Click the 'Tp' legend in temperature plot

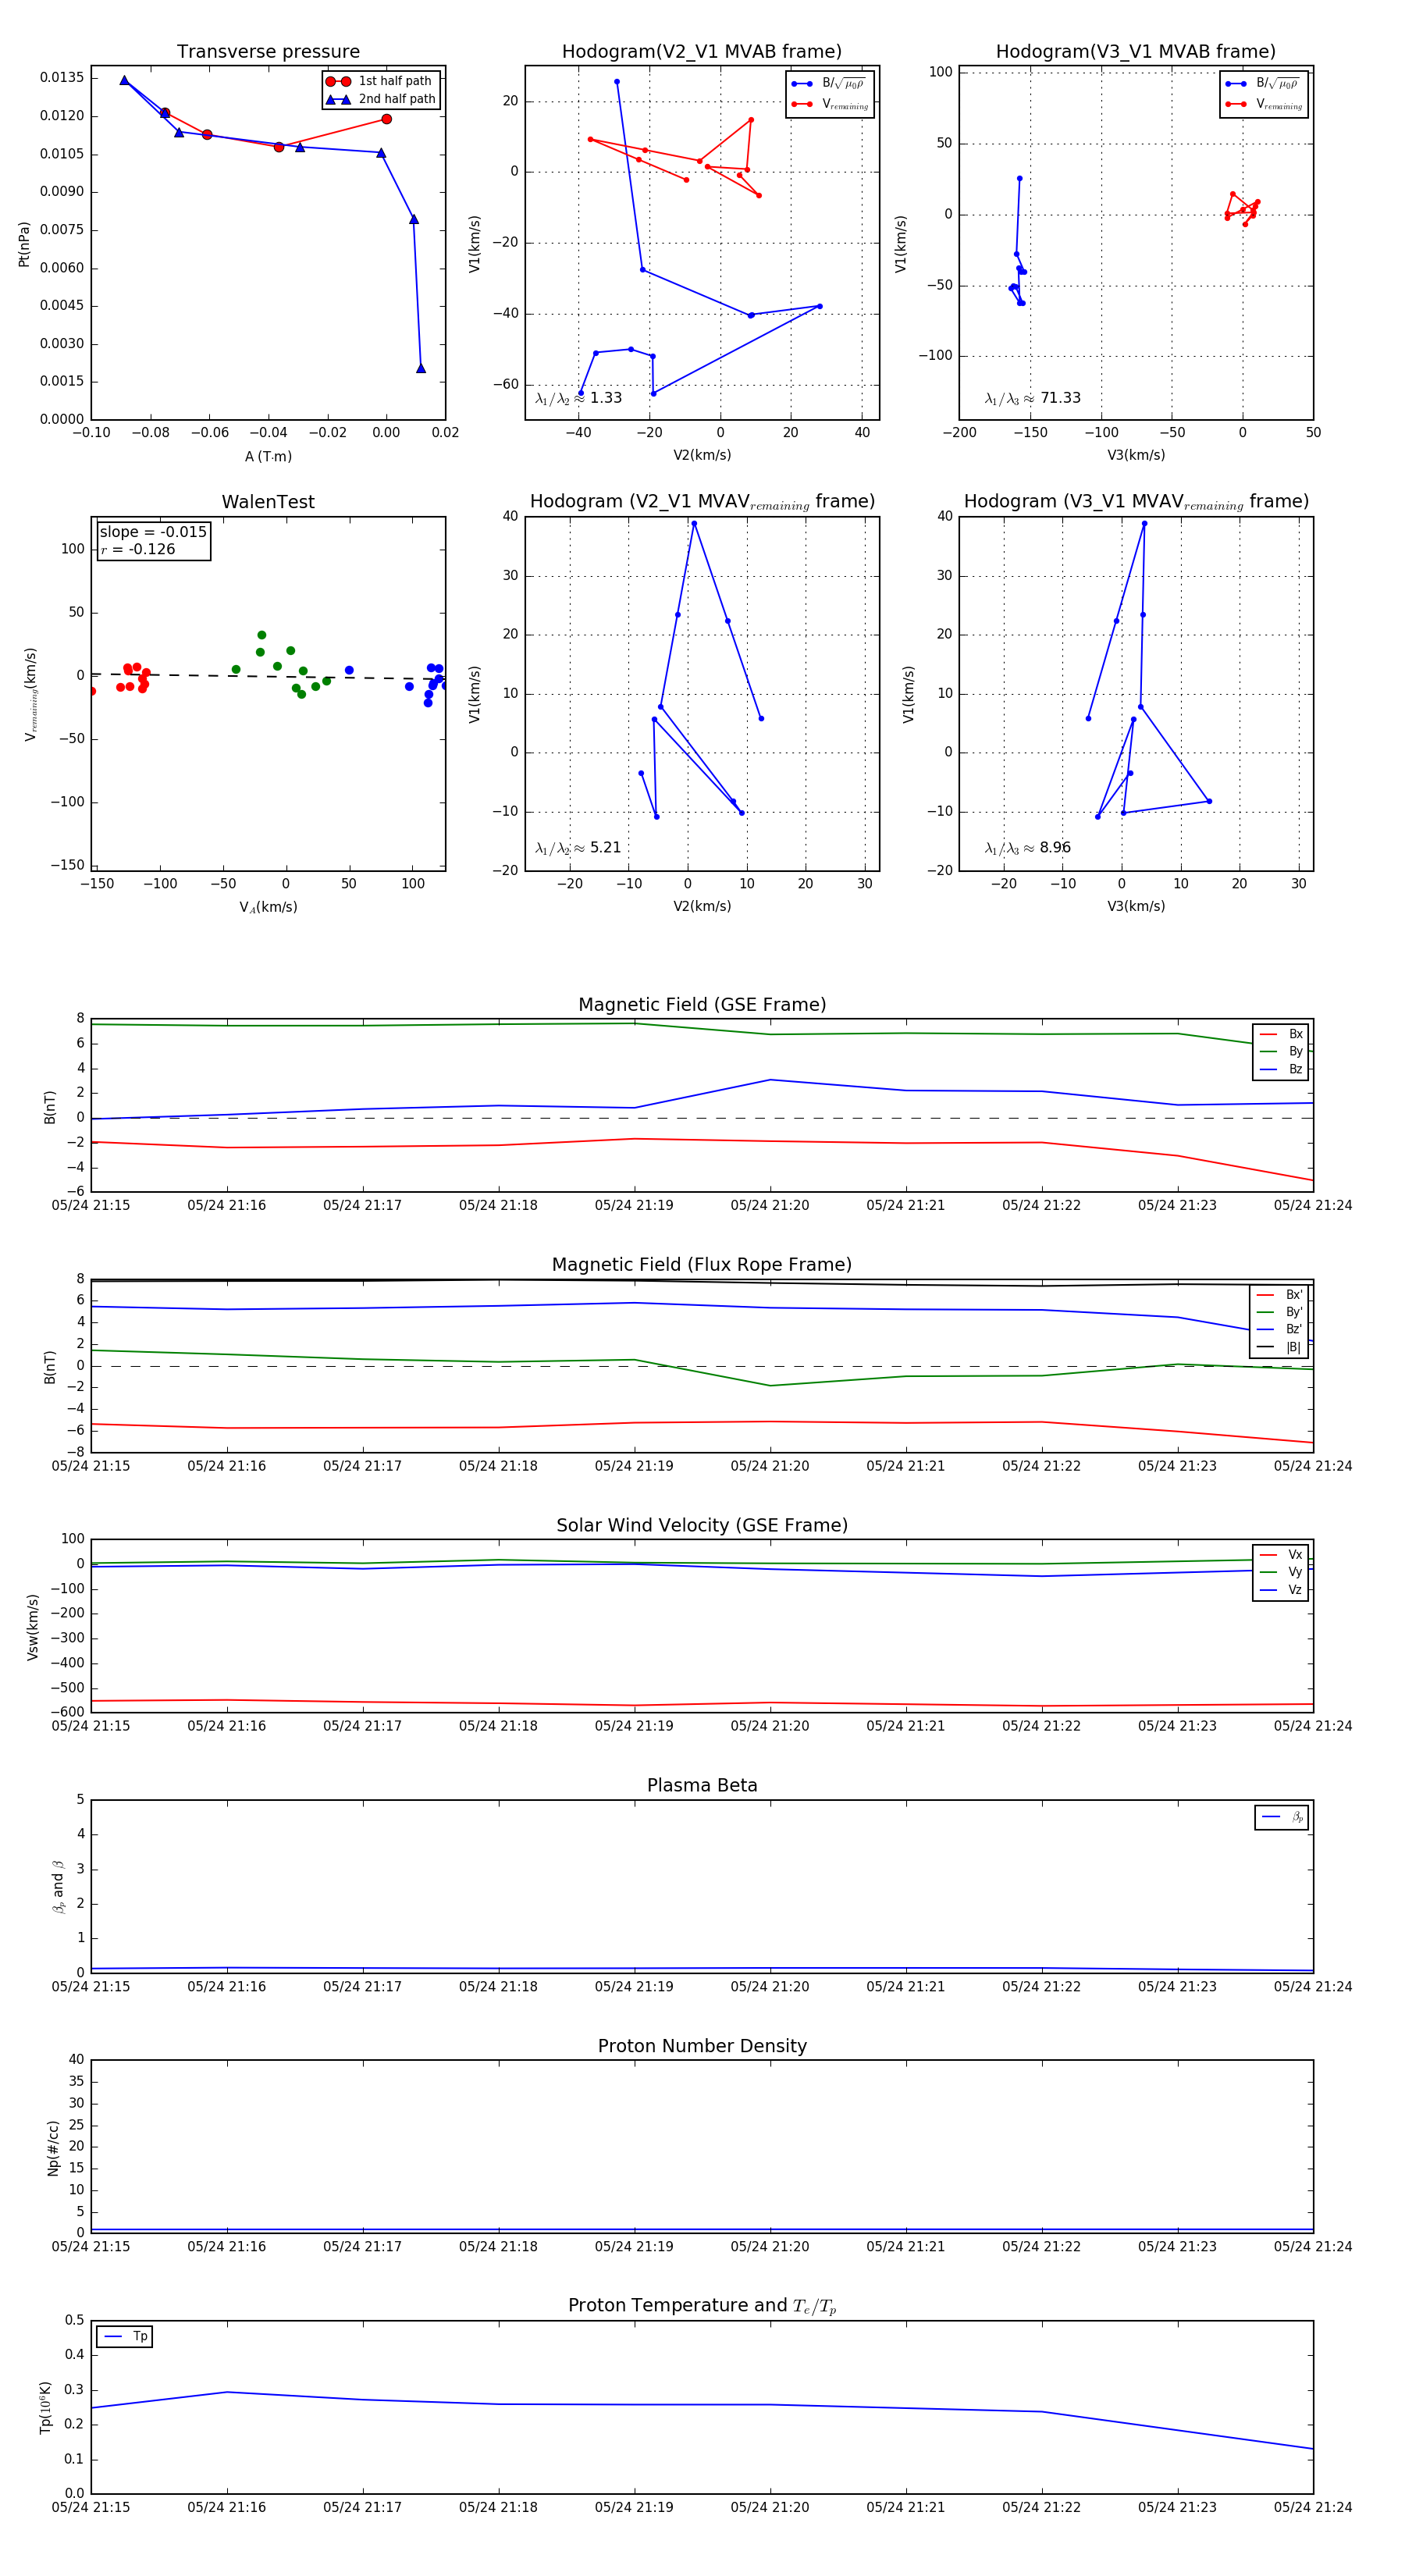(x=125, y=2337)
